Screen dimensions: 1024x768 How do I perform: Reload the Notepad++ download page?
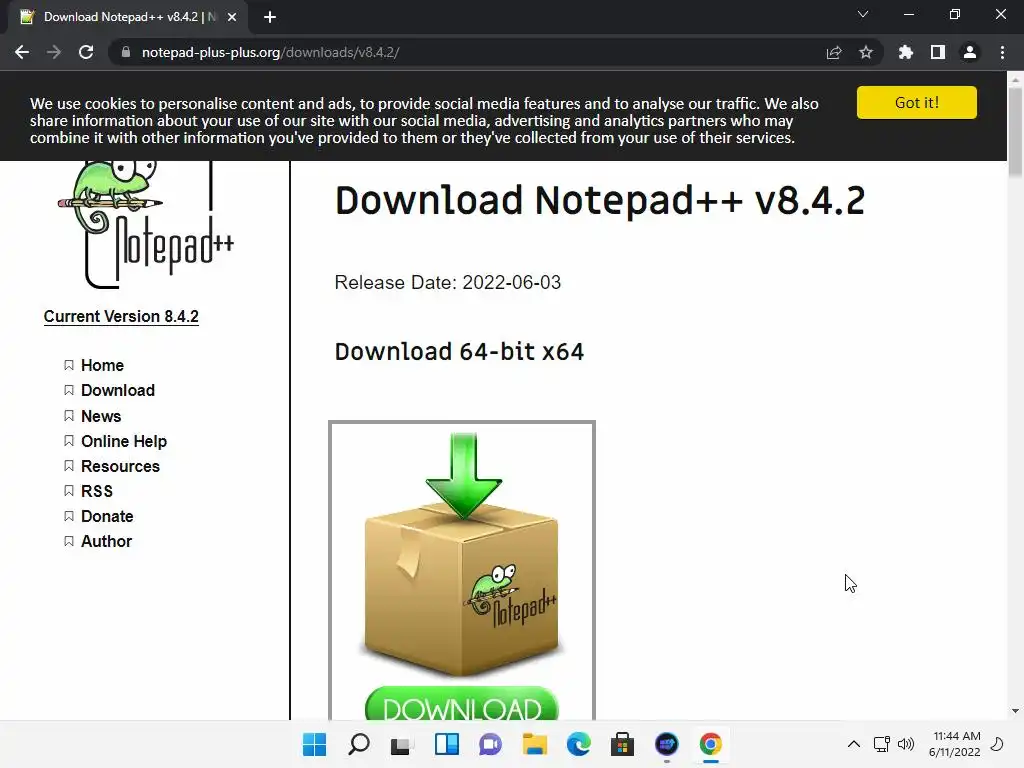click(86, 52)
